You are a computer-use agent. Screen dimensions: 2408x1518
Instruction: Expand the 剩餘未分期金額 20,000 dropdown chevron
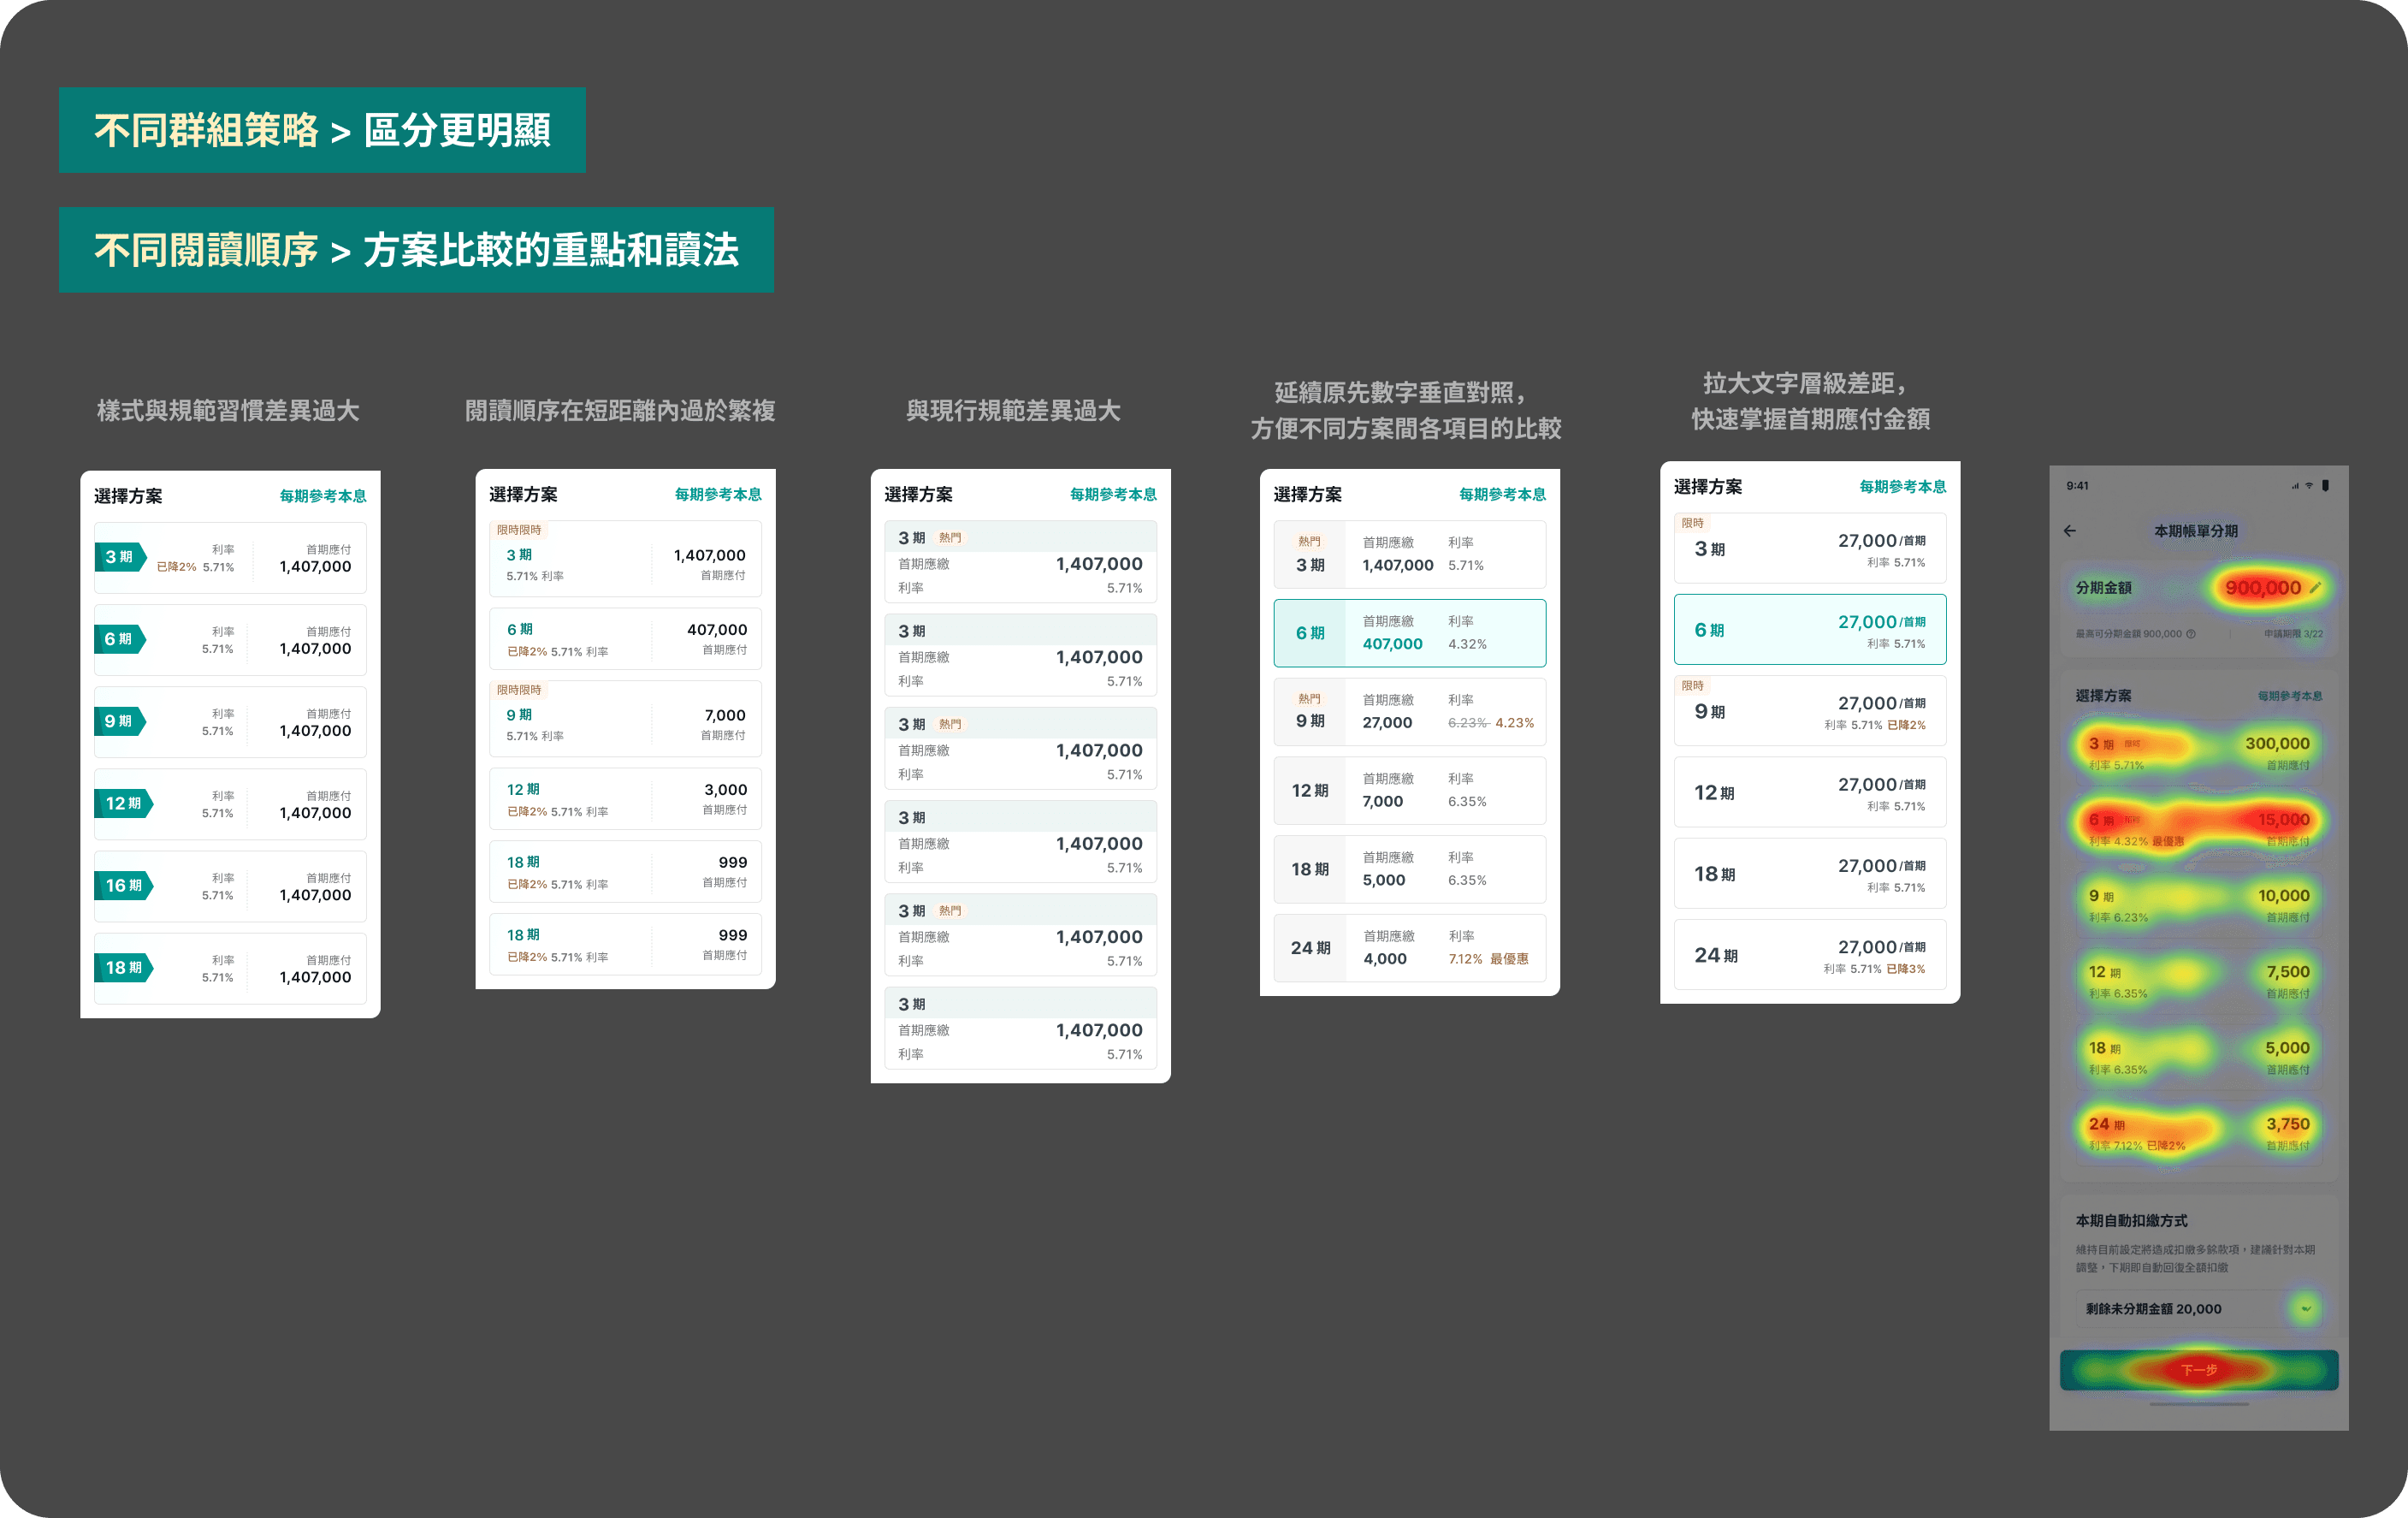2305,1308
